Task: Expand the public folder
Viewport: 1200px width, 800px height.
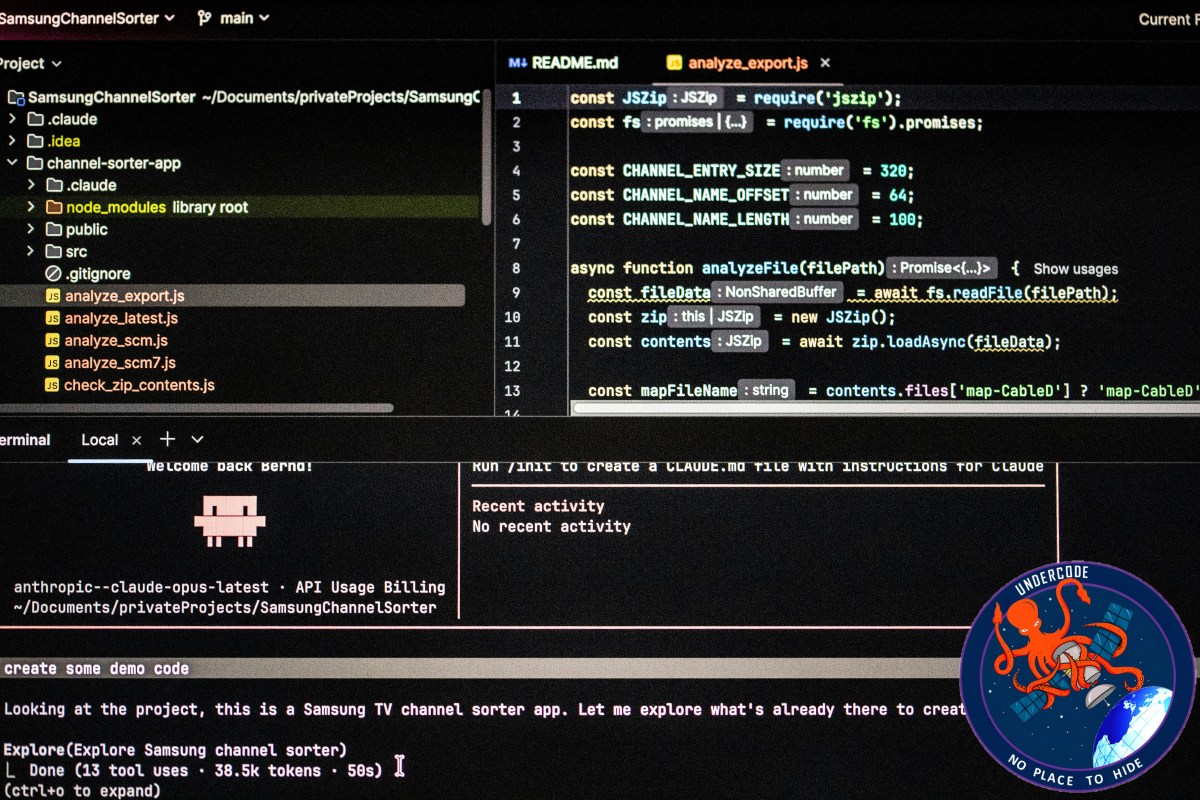Action: click(30, 229)
